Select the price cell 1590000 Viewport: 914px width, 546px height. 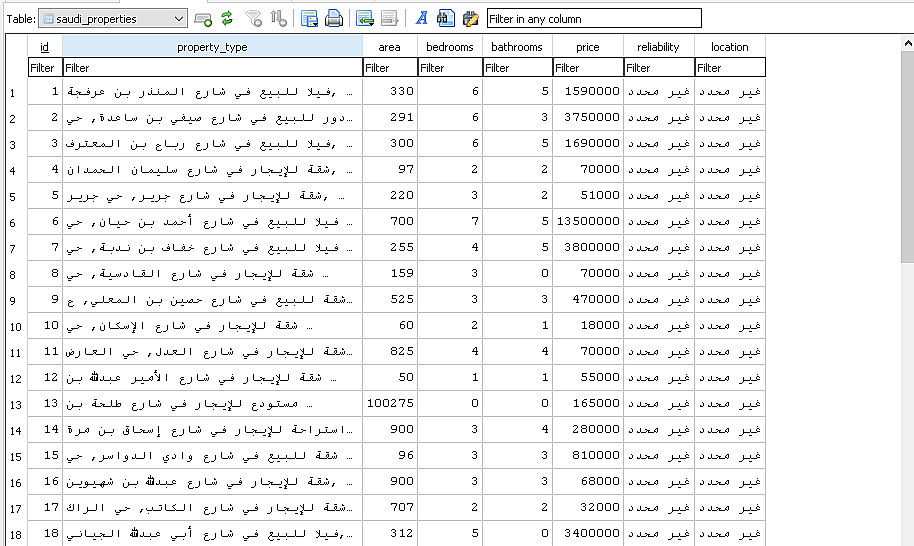[588, 91]
